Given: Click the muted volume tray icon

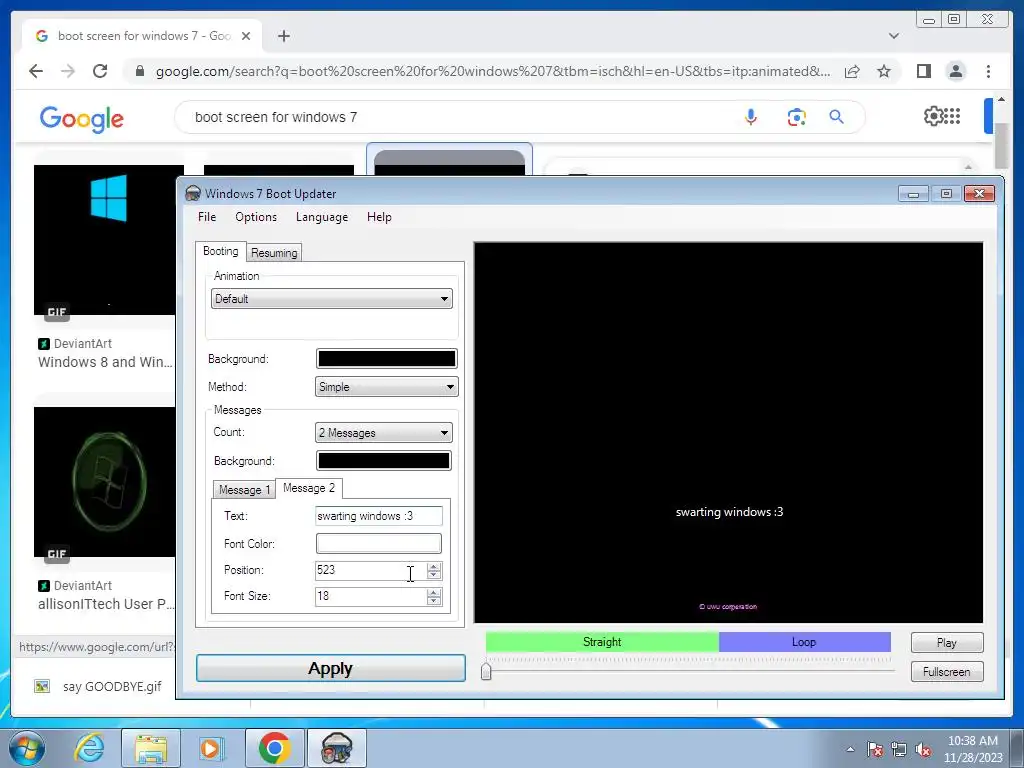Looking at the screenshot, I should (923, 750).
